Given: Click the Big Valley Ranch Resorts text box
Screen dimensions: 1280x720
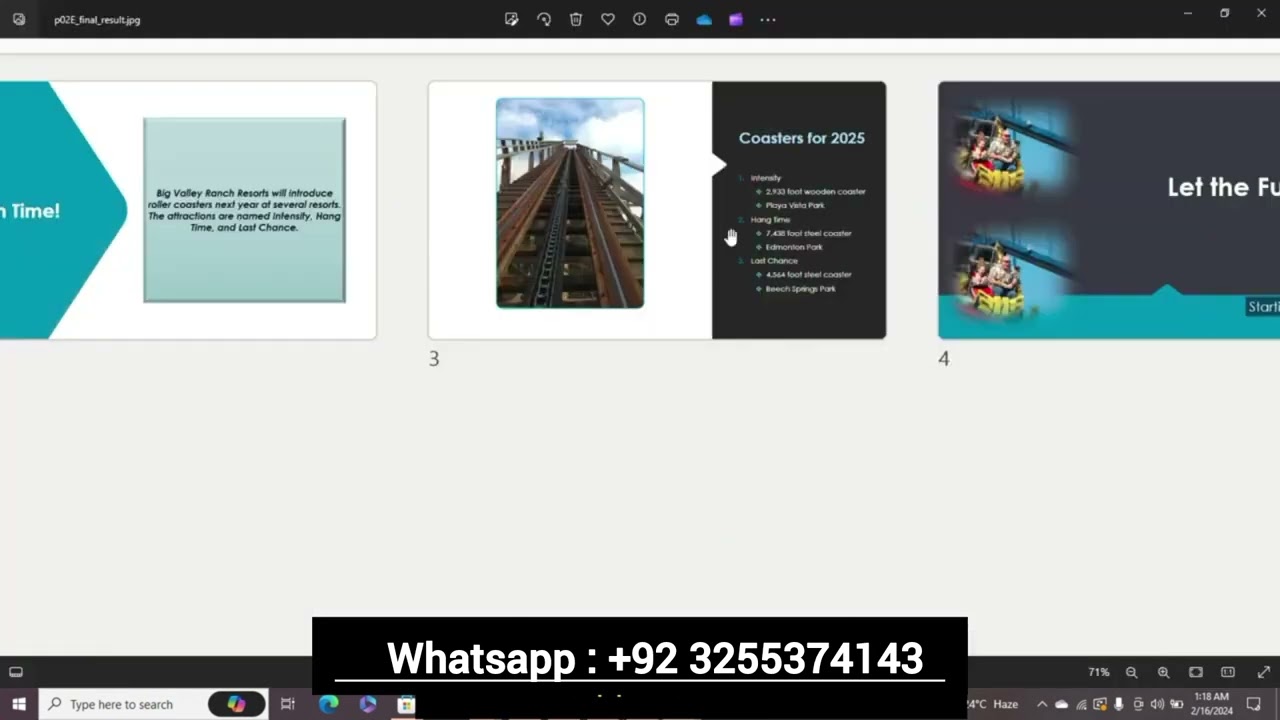Looking at the screenshot, I should tap(244, 210).
